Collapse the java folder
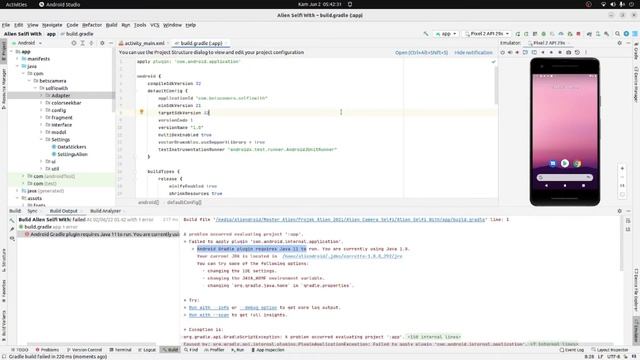Screen dimensions: 640x360 (x=18, y=66)
